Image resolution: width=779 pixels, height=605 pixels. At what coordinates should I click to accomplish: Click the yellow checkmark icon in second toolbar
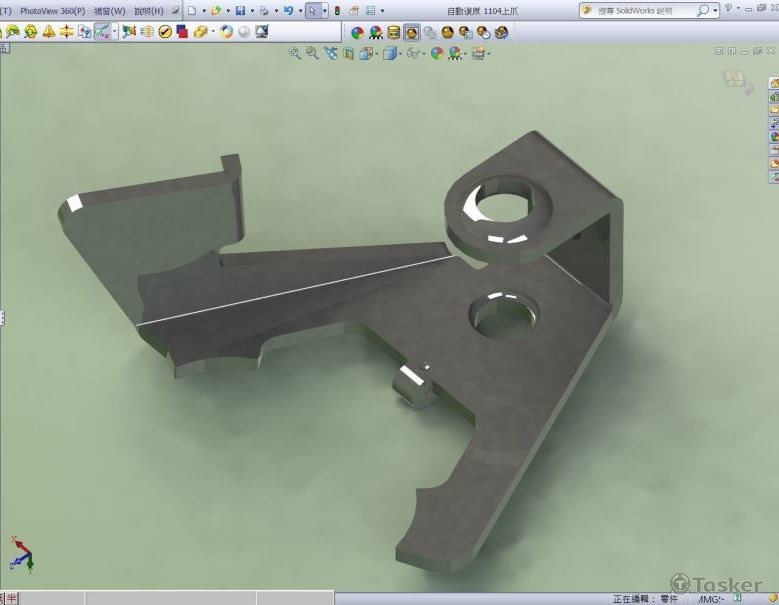pos(164,31)
